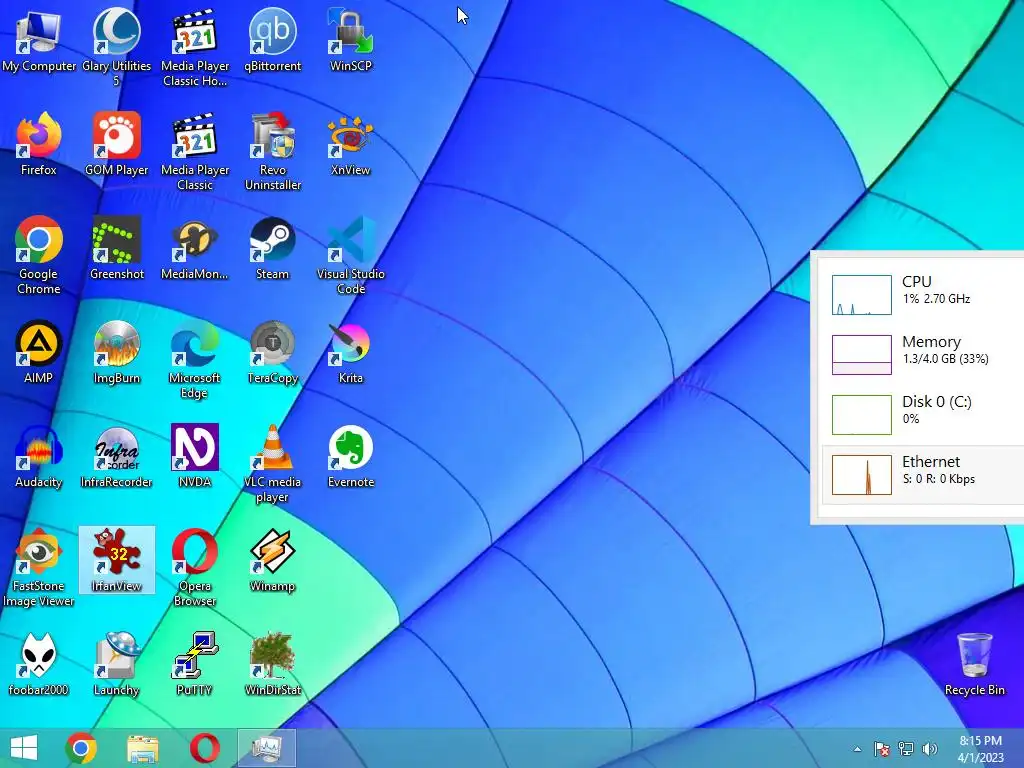Select the Firefox desktop icon
The image size is (1024, 768).
(x=39, y=144)
